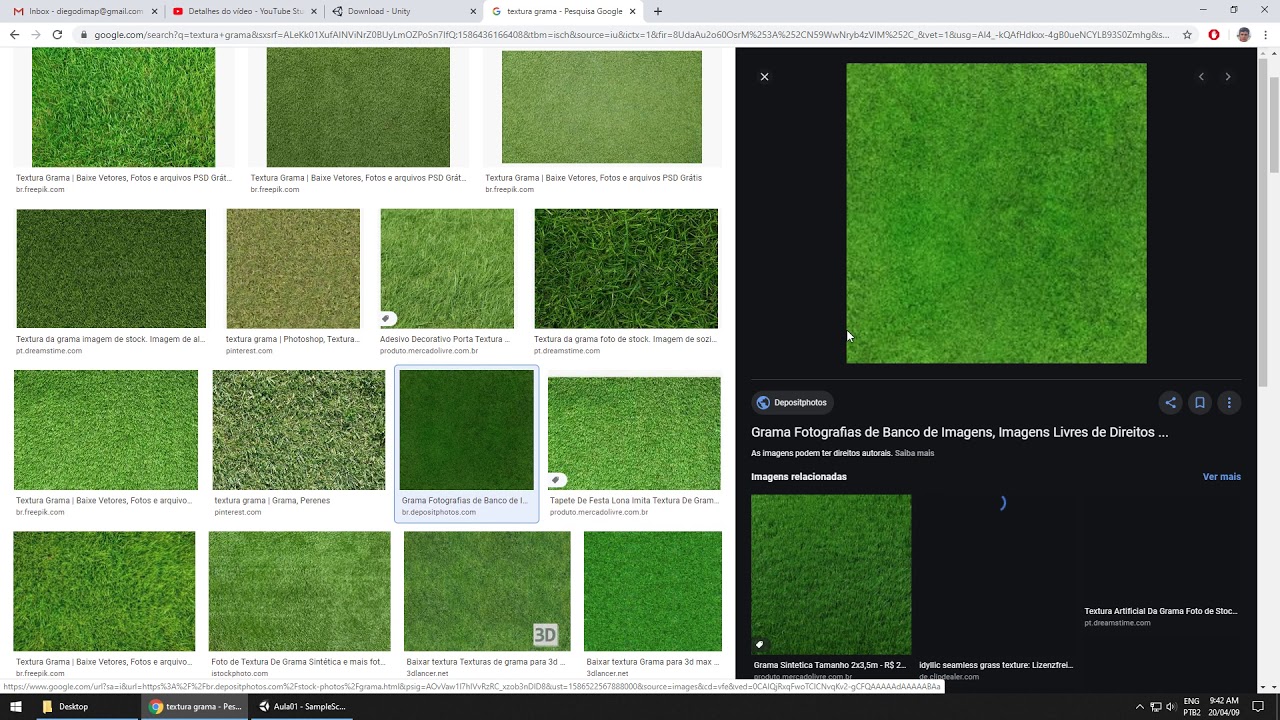Open the Chrome three-dot menu
The height and width of the screenshot is (720, 1280).
click(1266, 35)
